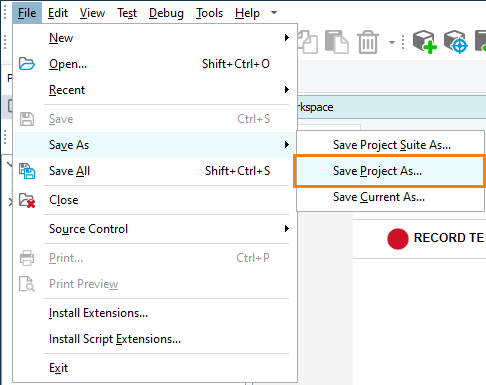Screen dimensions: 486x385
Task: Click the Delete trash can icon
Action: click(368, 42)
